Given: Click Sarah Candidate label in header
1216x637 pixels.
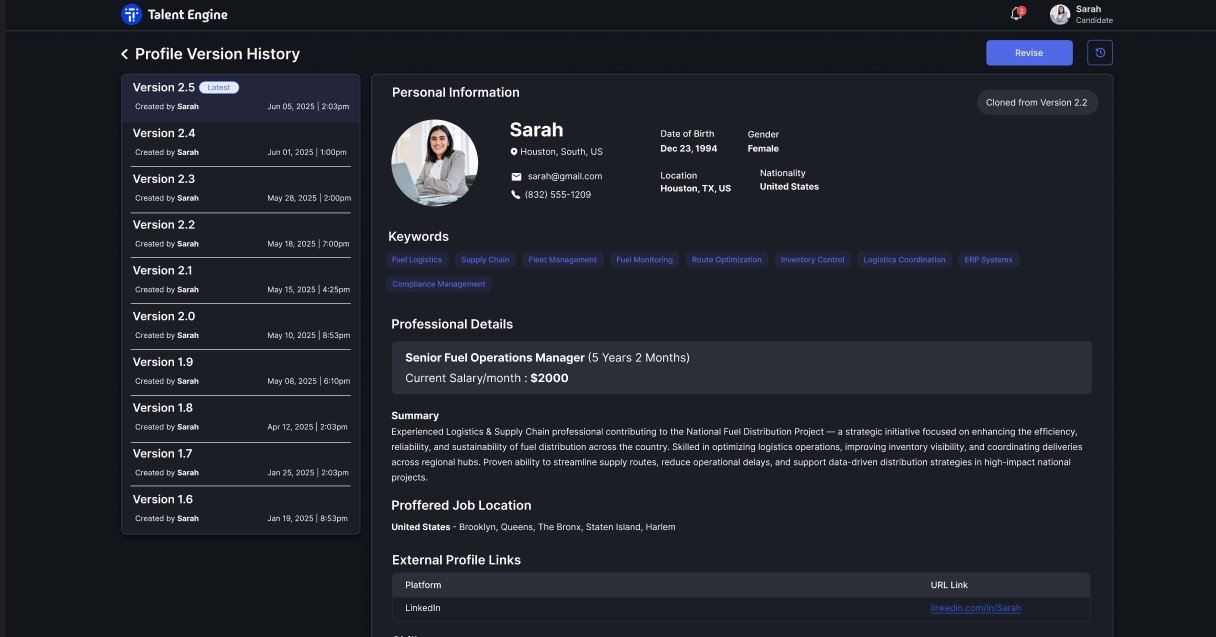Looking at the screenshot, I should click(x=1094, y=14).
